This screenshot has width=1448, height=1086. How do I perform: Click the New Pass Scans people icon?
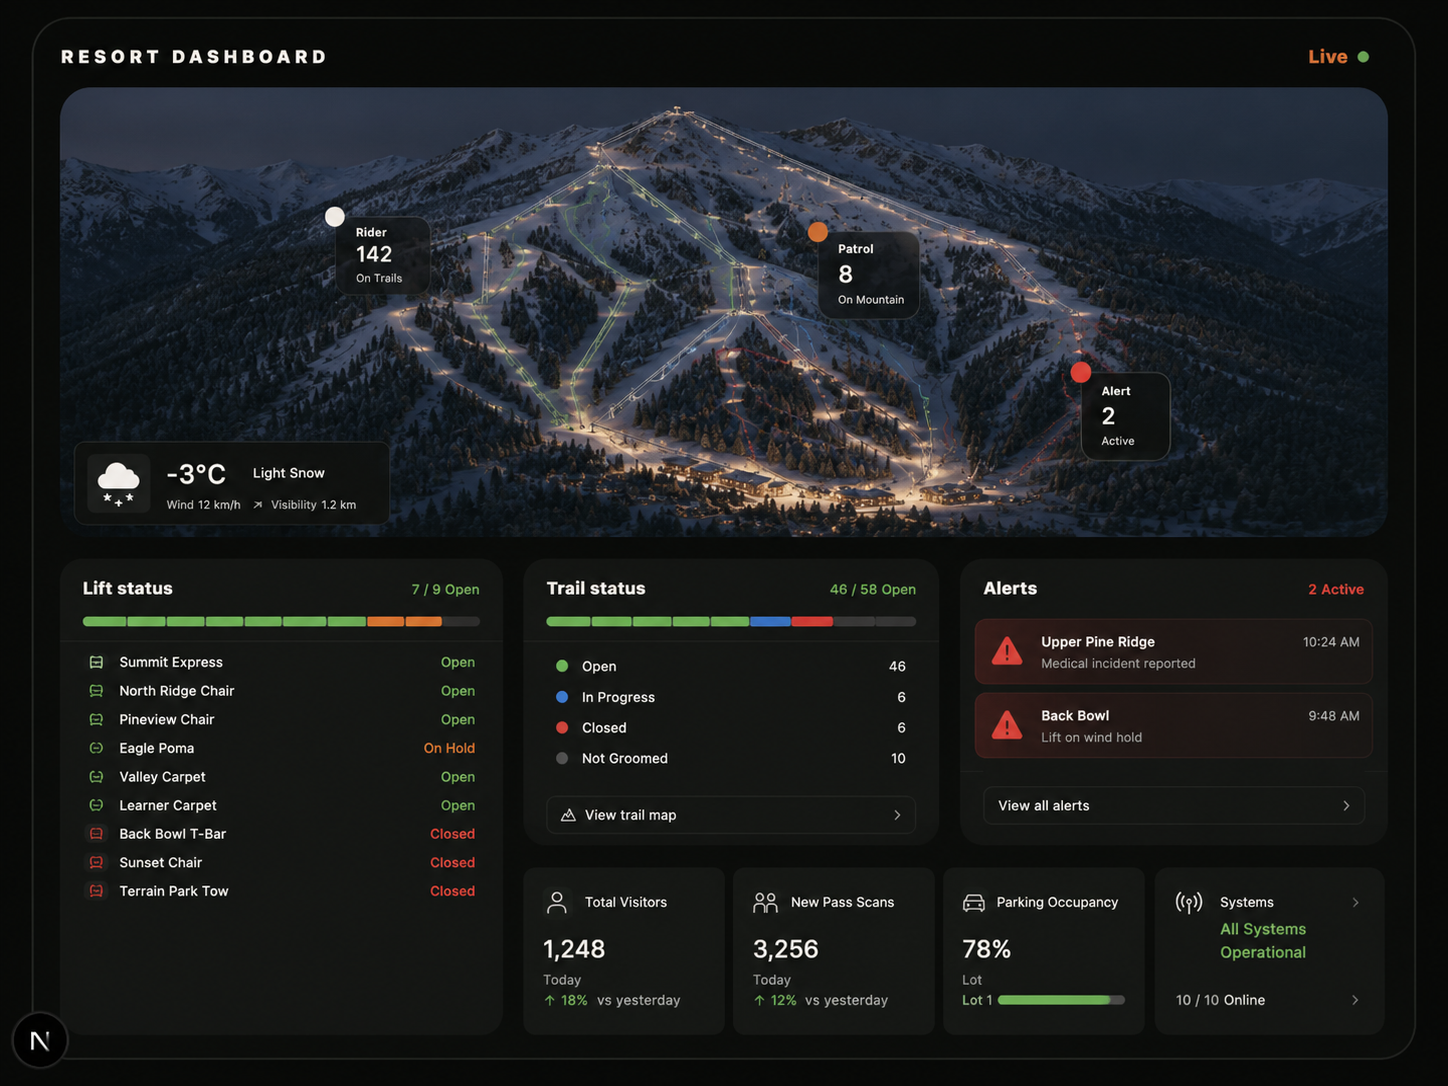pos(765,903)
